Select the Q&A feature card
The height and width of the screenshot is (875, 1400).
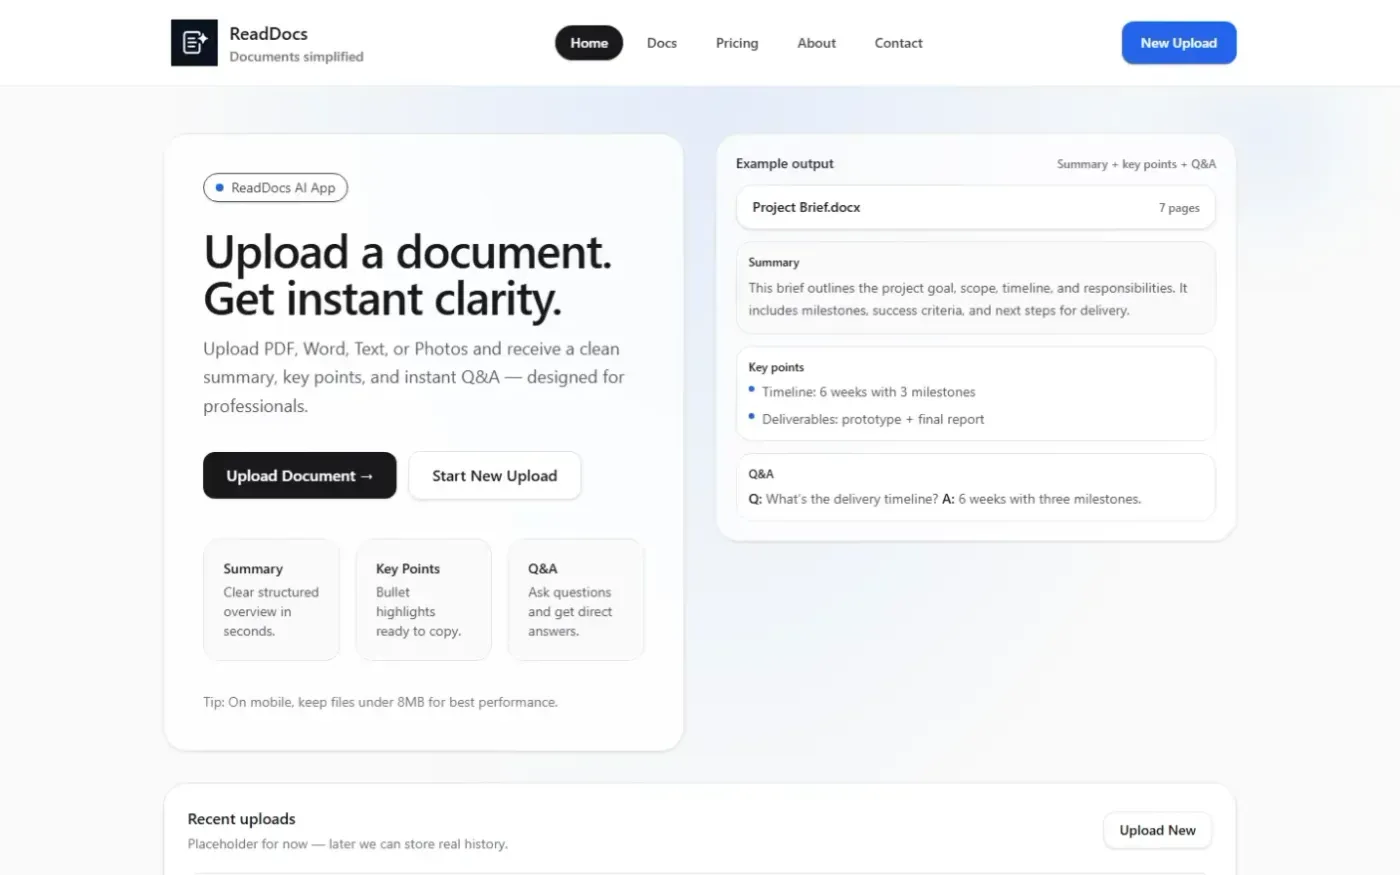tap(576, 599)
